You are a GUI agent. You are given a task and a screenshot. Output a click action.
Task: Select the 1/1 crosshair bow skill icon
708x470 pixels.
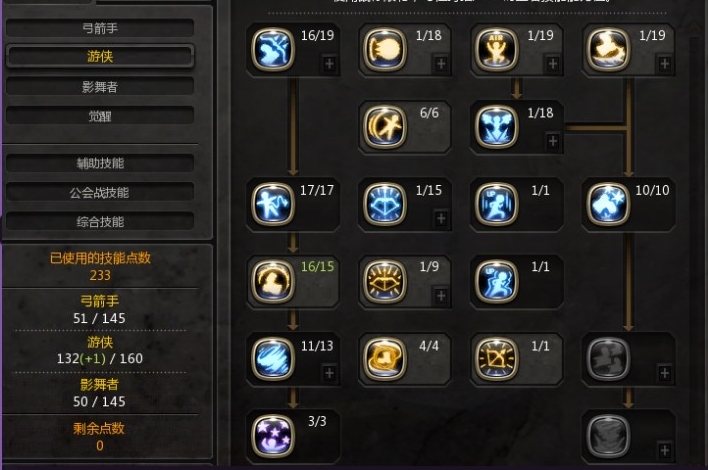496,358
